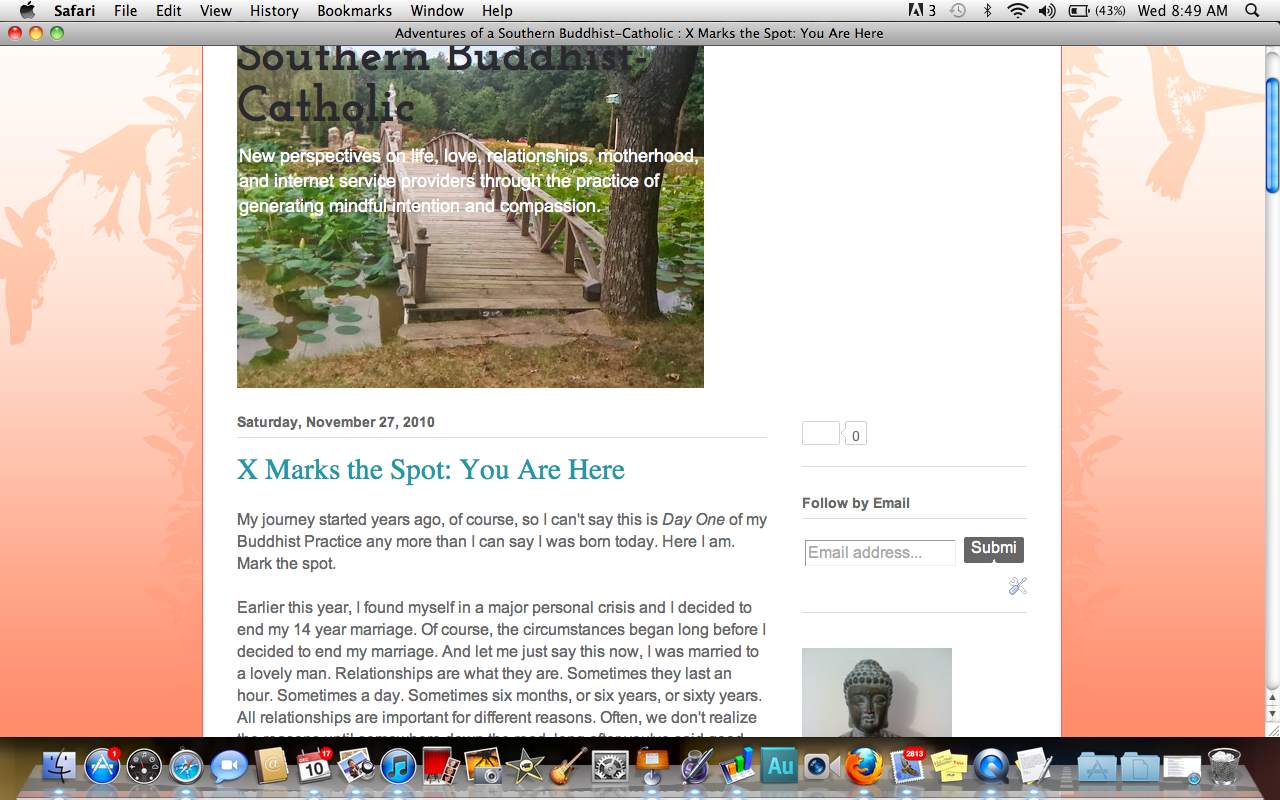Open the History menu
Screen dimensions: 1280x800
(x=274, y=11)
